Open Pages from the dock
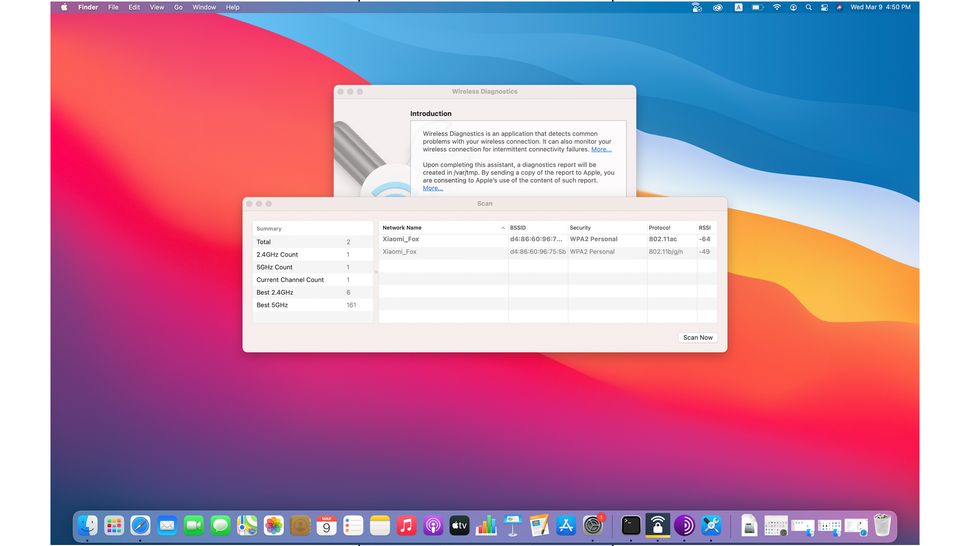This screenshot has width=970, height=546. pyautogui.click(x=539, y=526)
